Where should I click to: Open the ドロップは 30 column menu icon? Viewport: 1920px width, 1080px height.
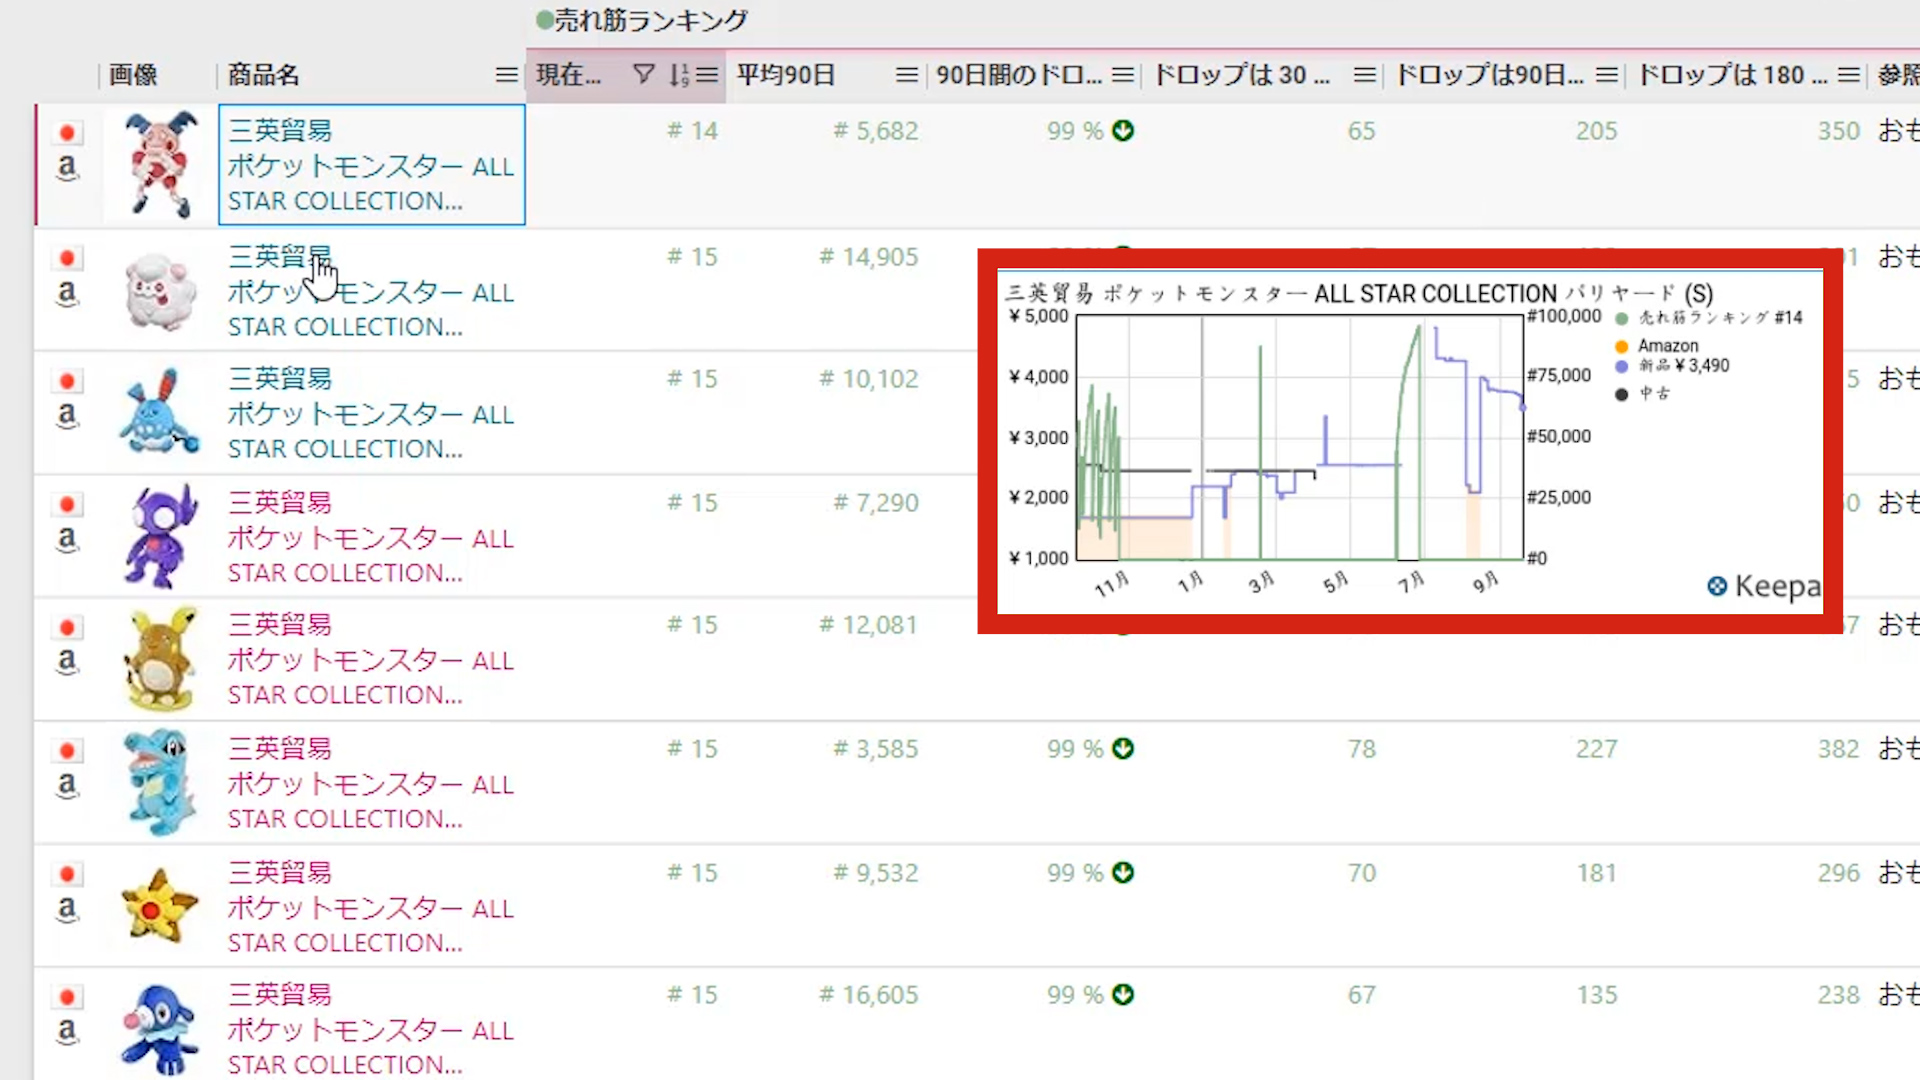[1364, 74]
